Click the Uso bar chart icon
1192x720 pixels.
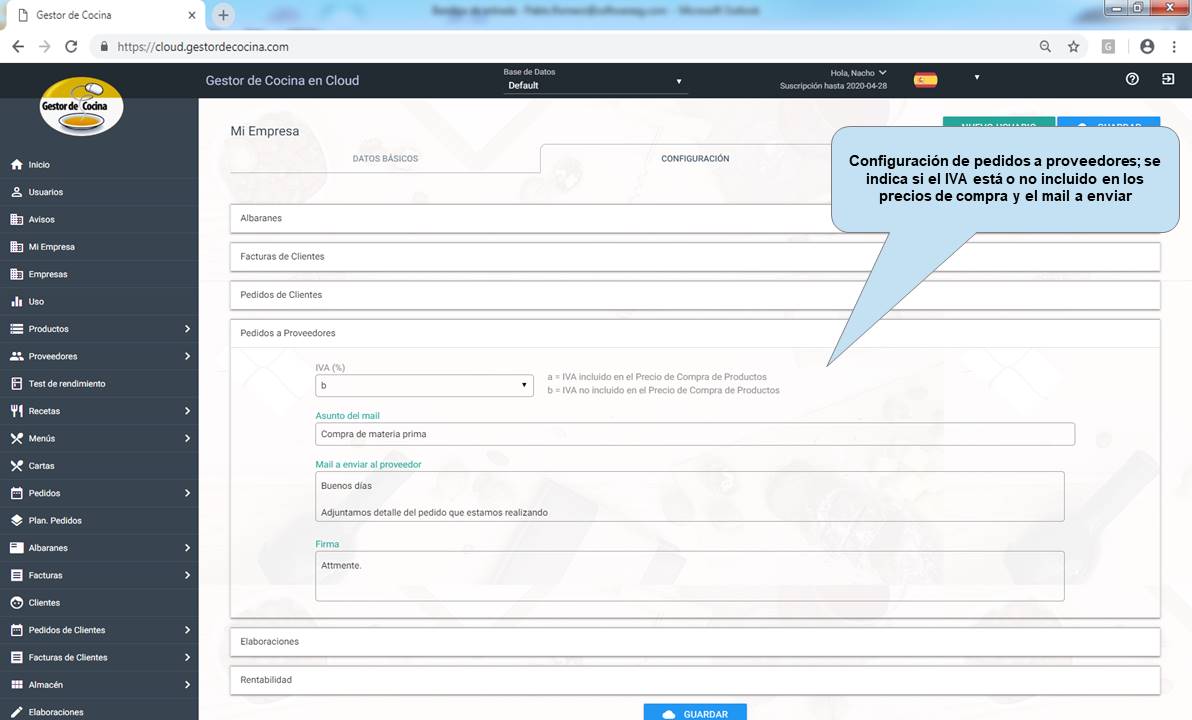pyautogui.click(x=16, y=302)
